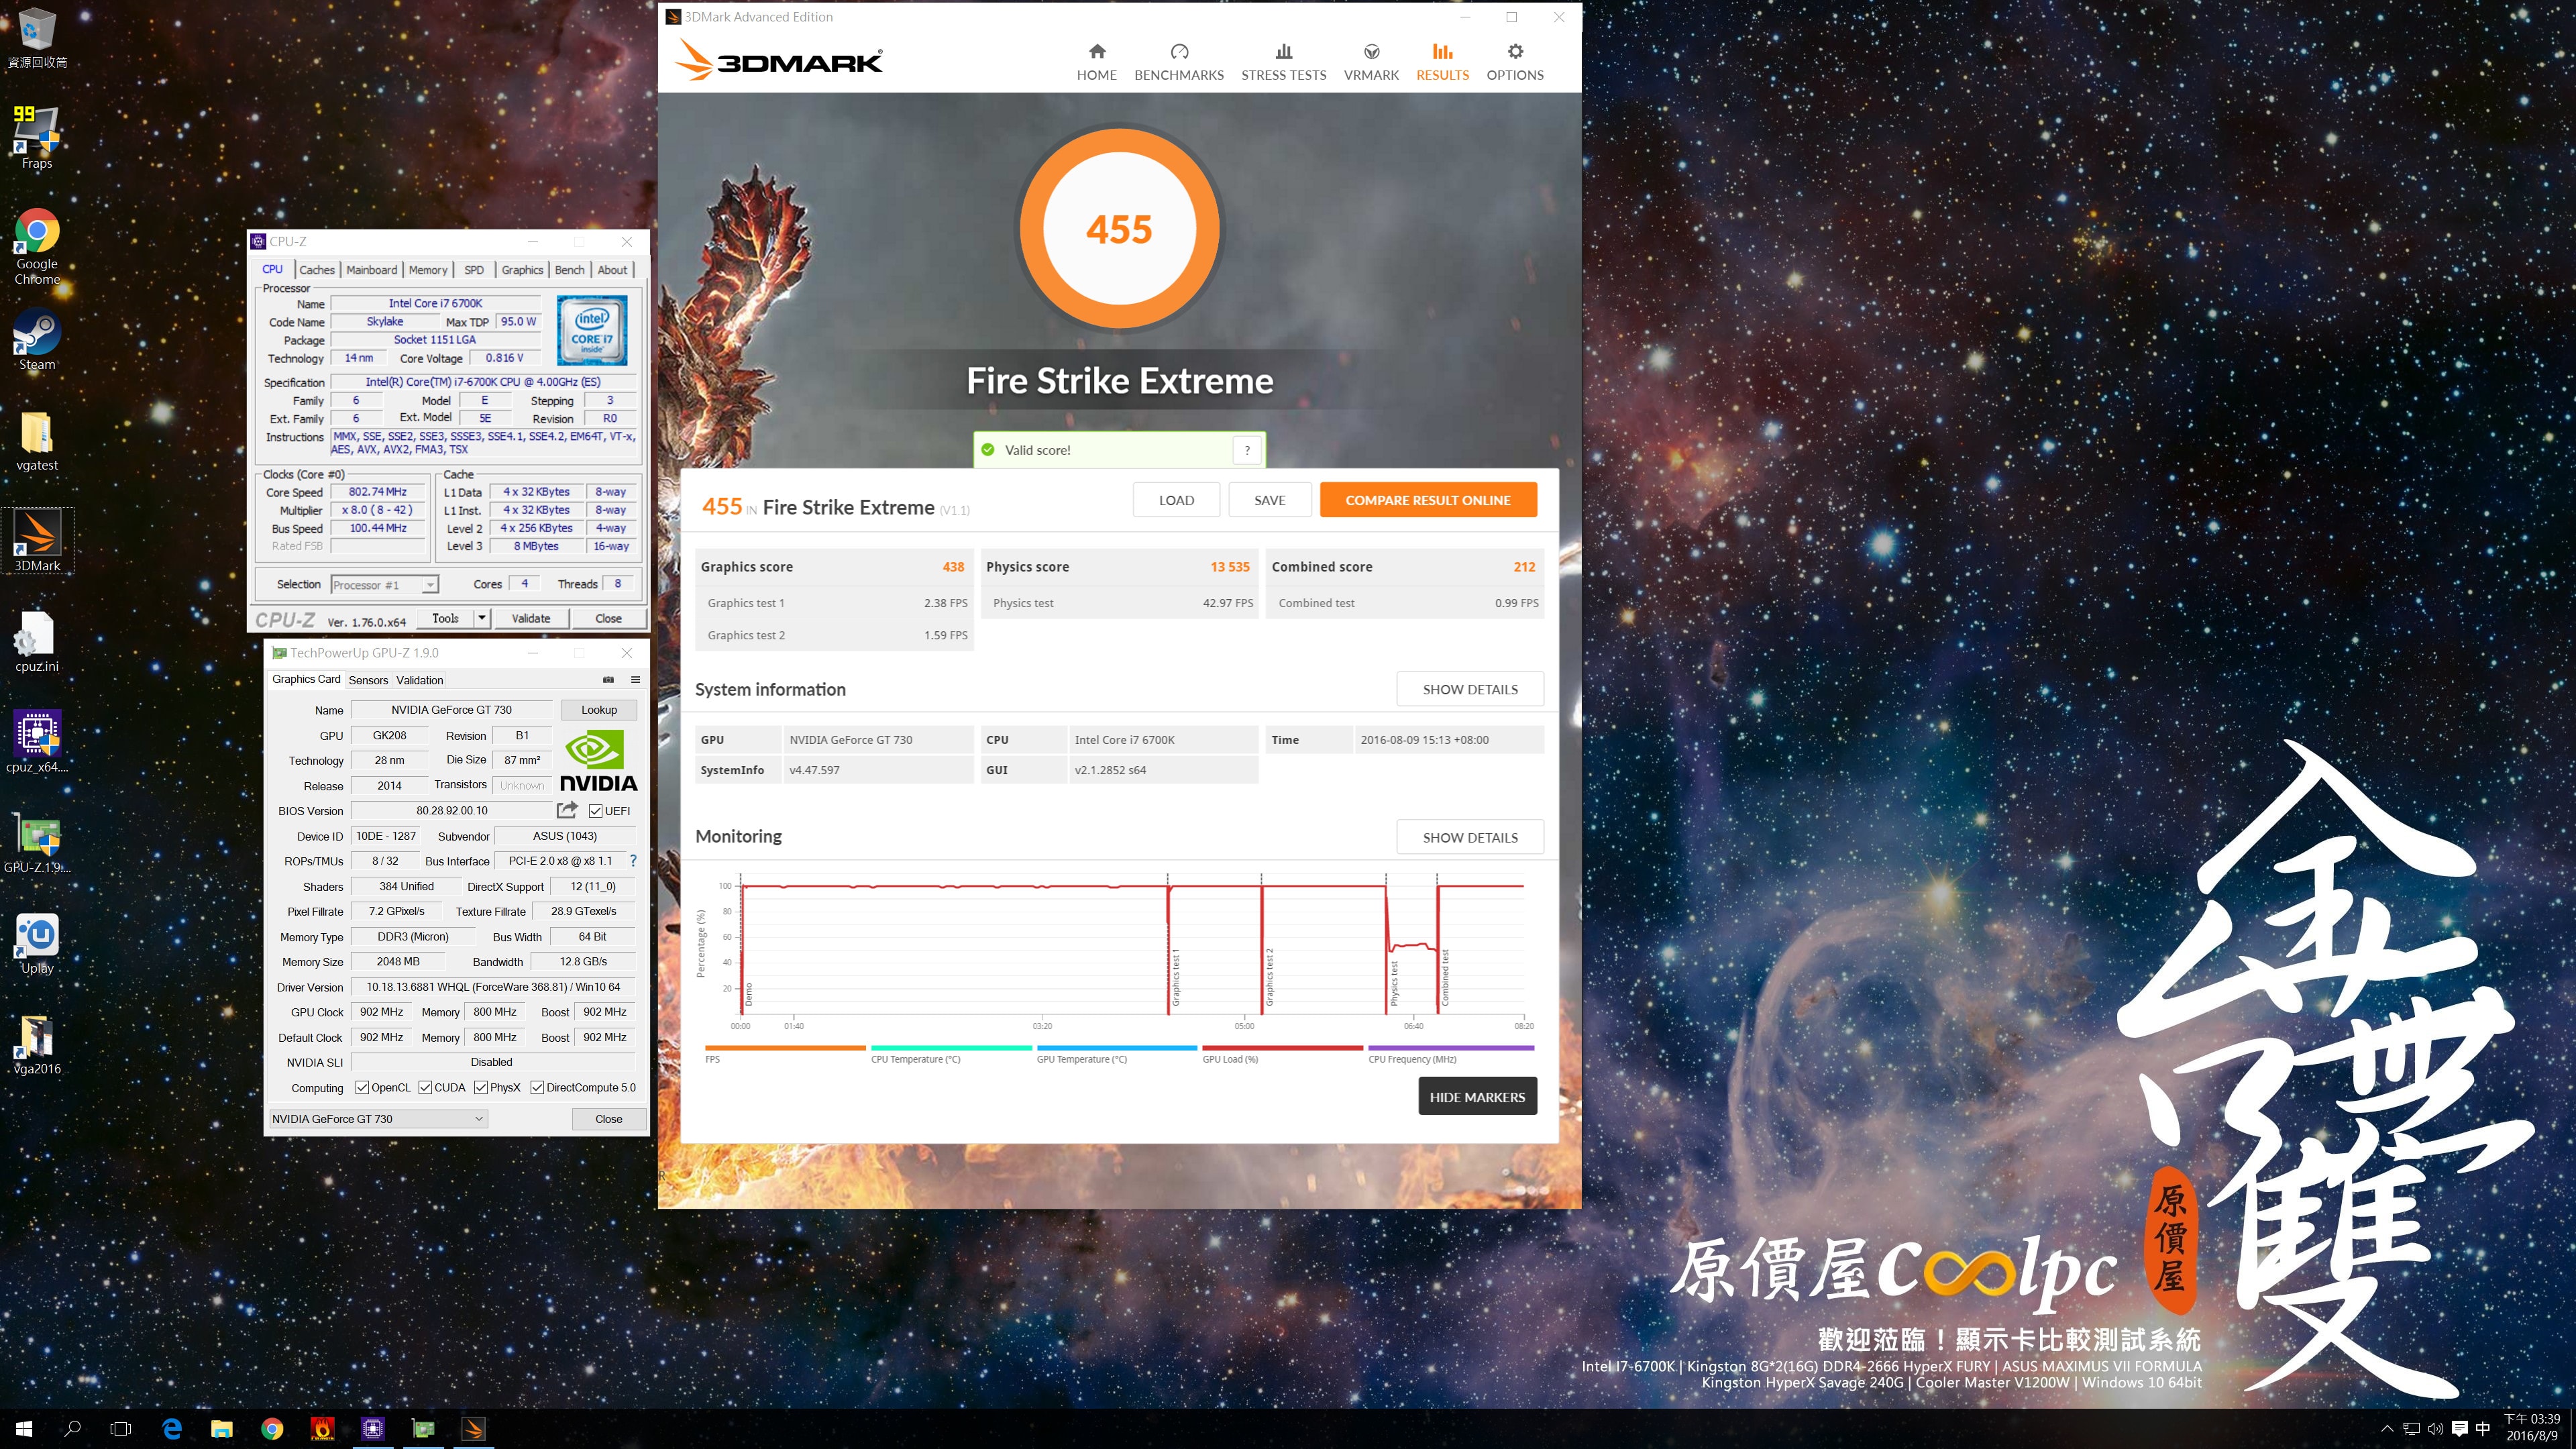Open the GPU-Z hamburger menu

click(635, 680)
